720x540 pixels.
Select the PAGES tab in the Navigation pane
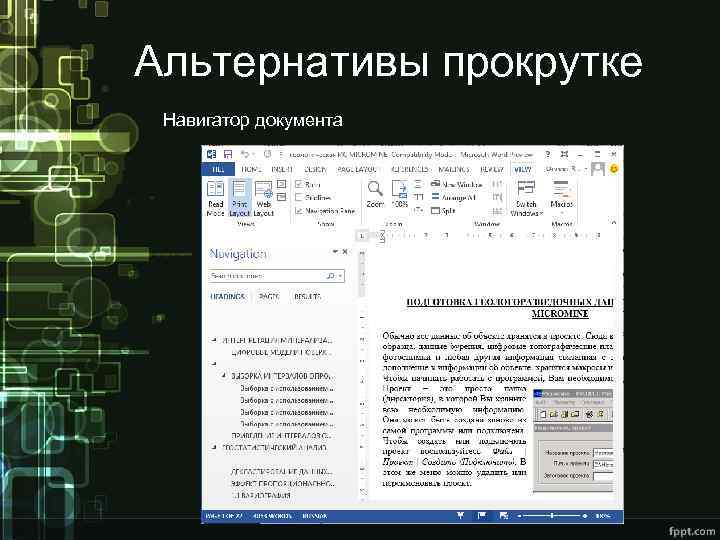[269, 297]
